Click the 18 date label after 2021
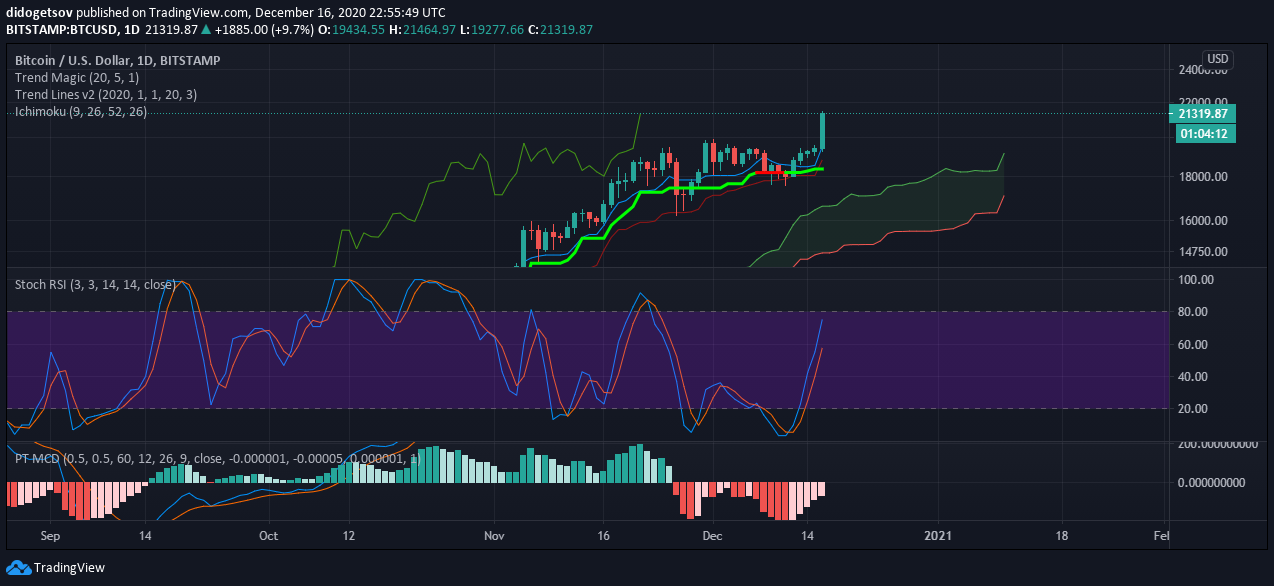 (x=1061, y=535)
